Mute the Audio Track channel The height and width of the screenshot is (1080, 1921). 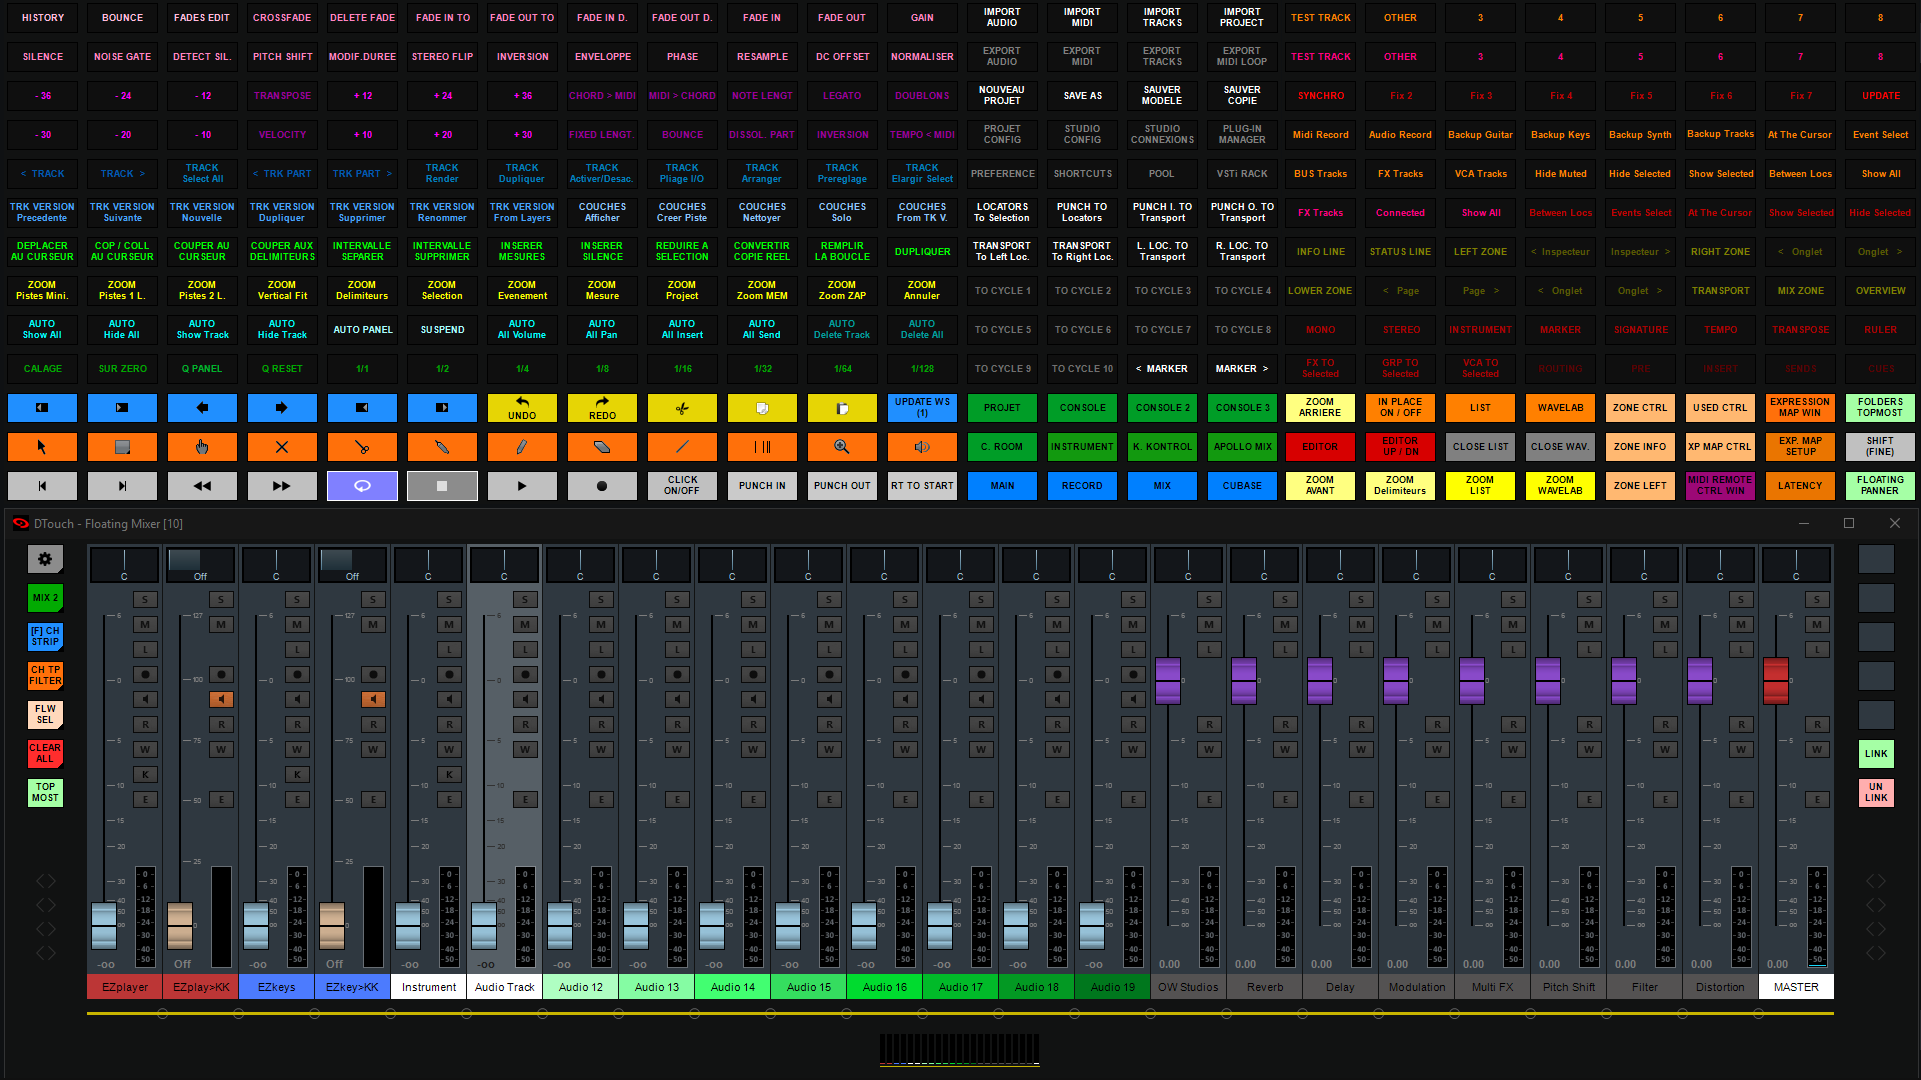525,624
